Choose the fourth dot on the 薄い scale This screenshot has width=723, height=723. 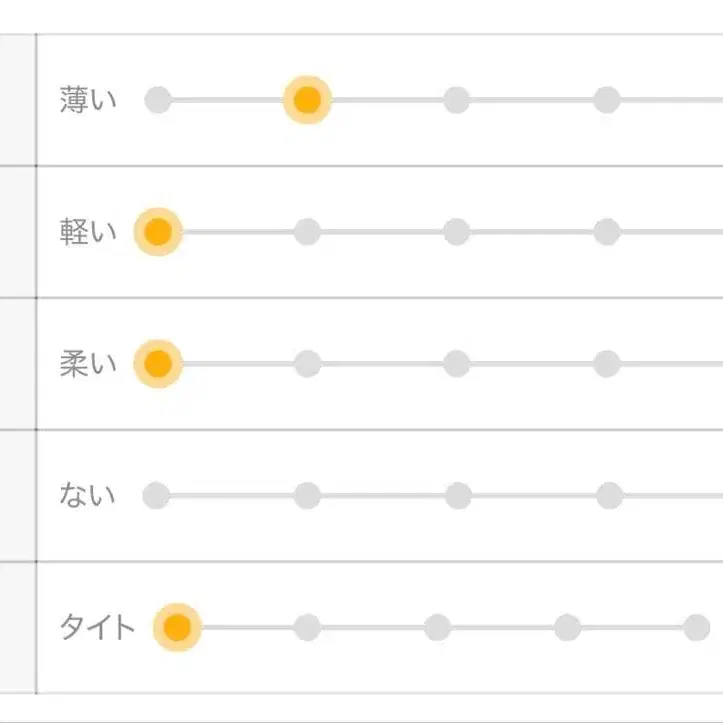(606, 100)
